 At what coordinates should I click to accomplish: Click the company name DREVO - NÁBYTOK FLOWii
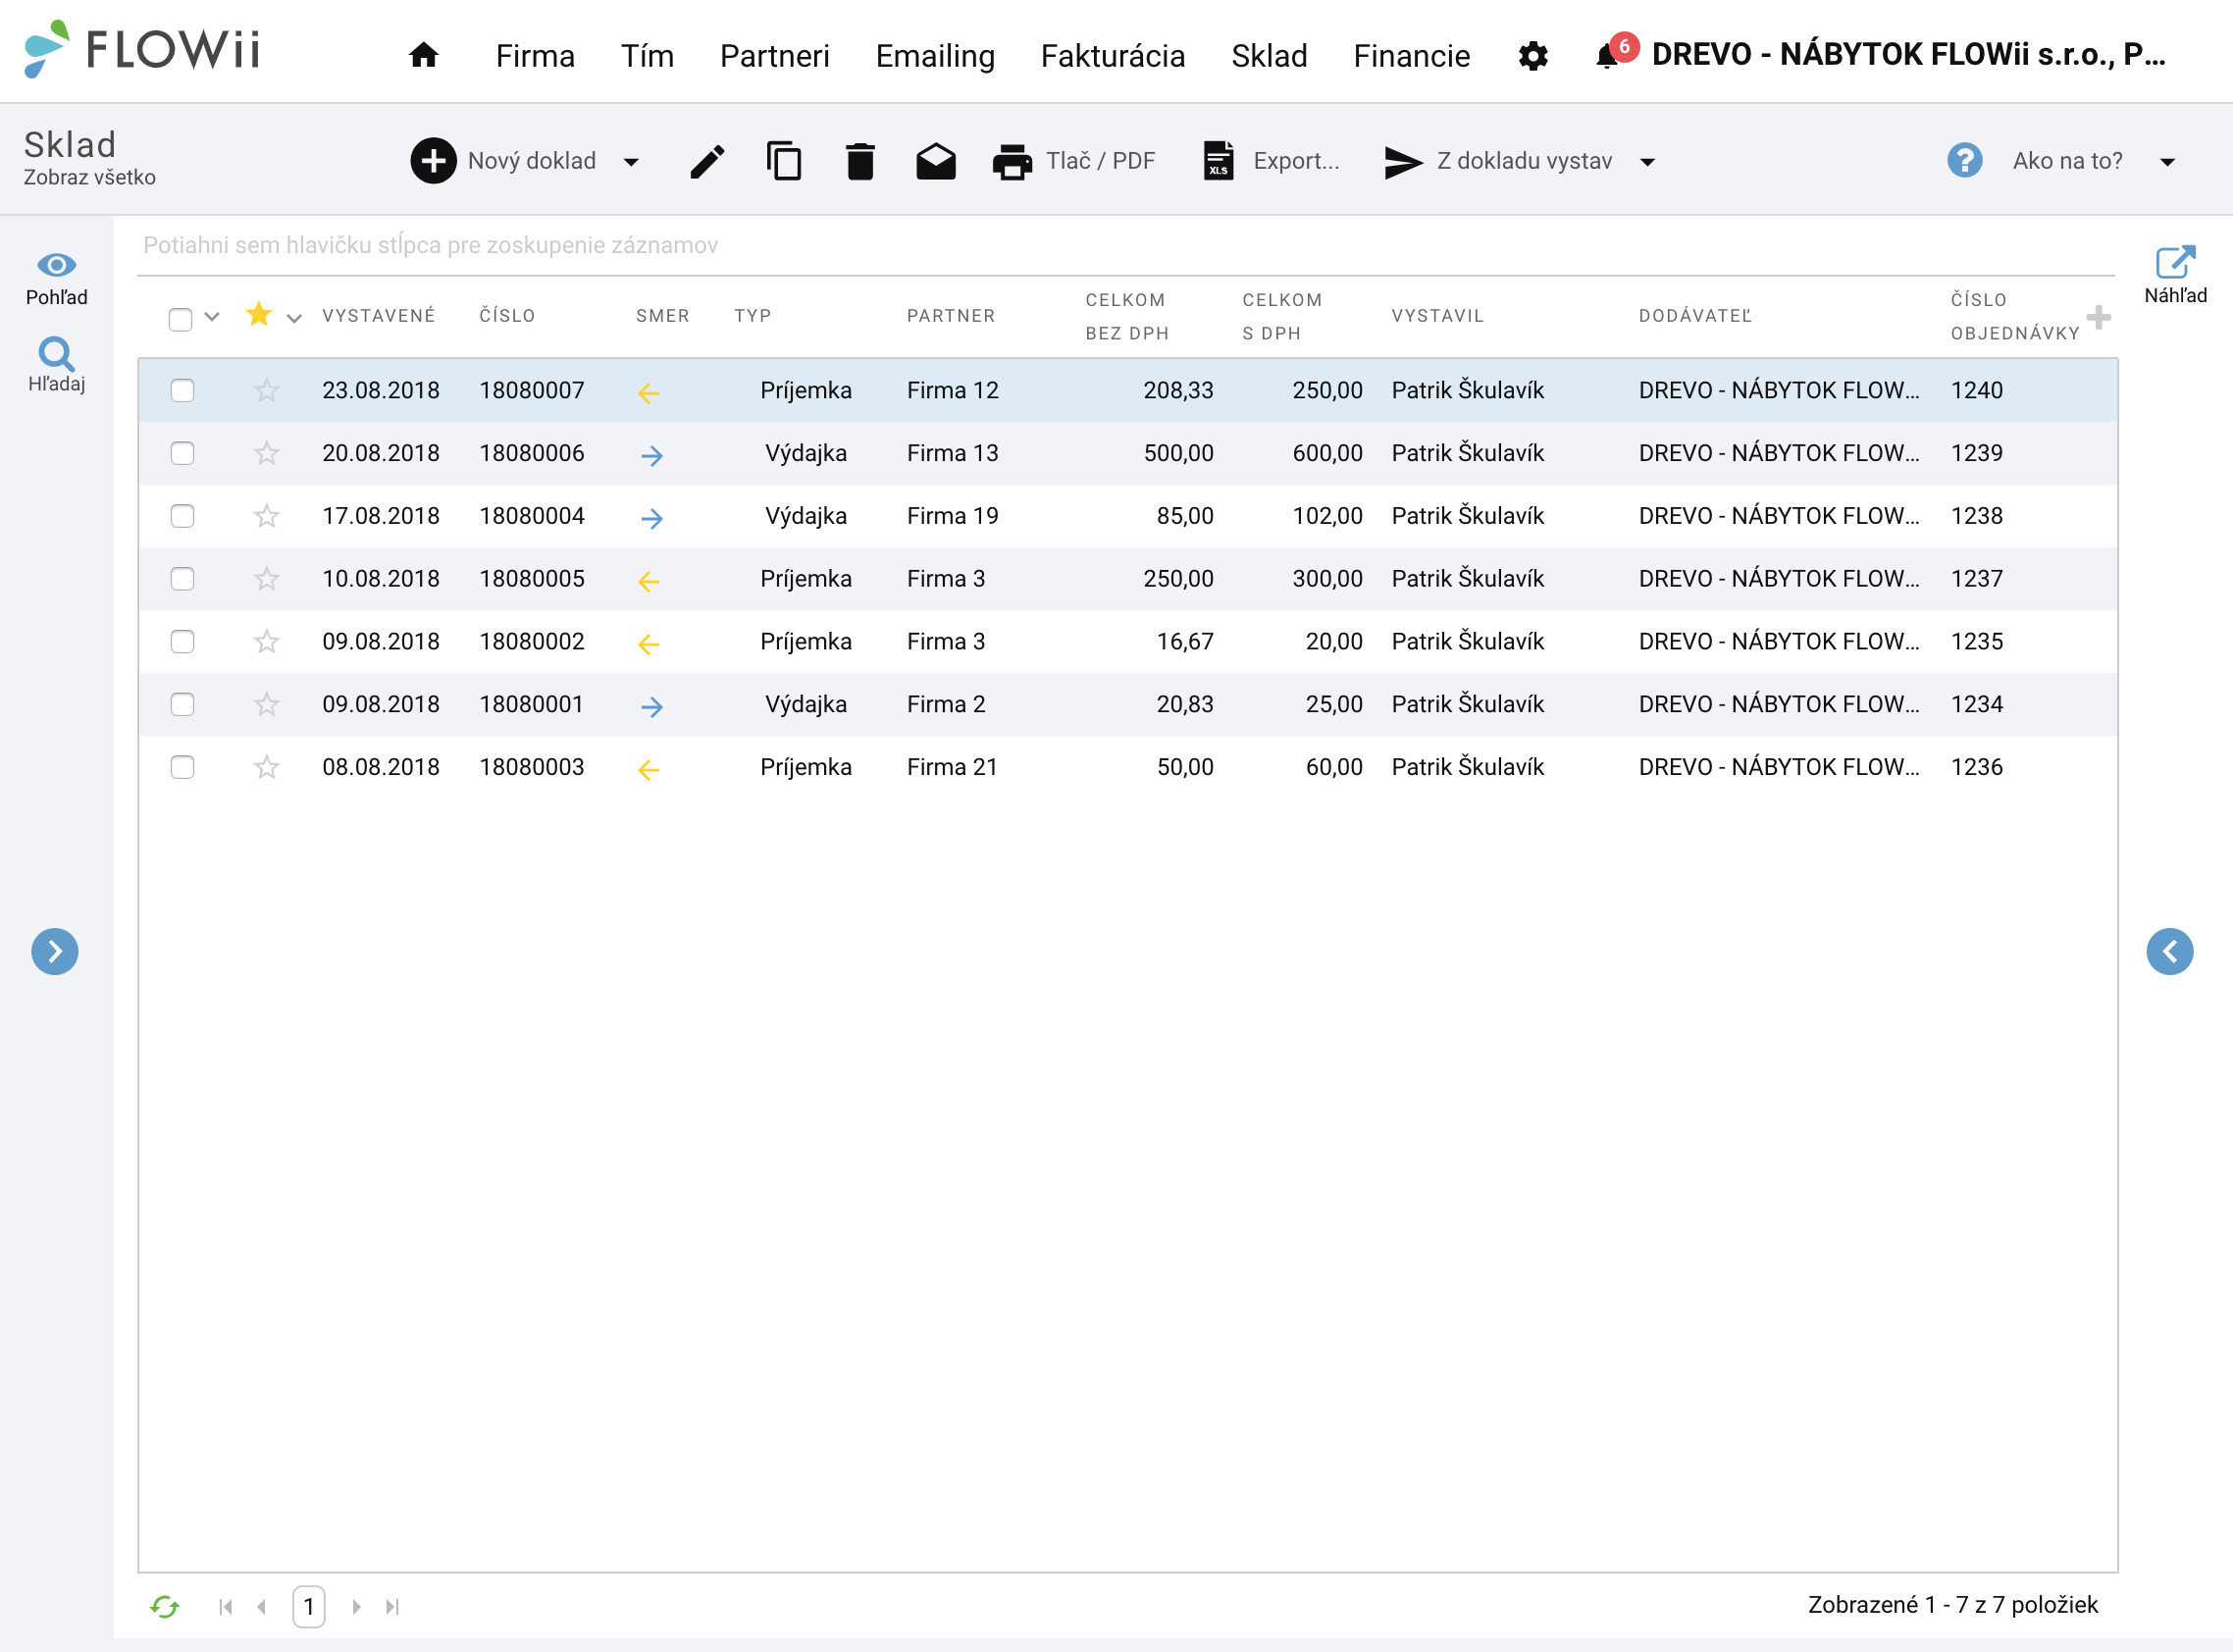point(1908,54)
